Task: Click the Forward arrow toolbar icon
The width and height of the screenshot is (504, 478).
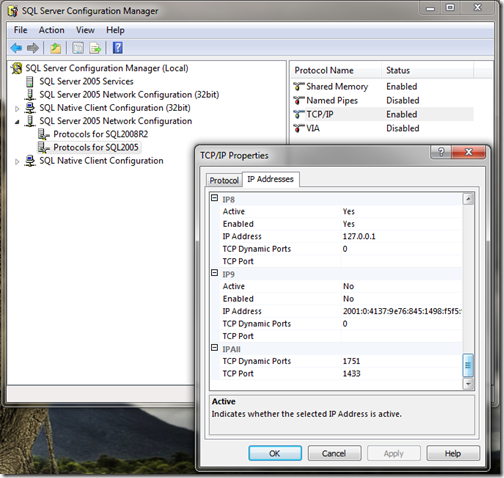Action: pyautogui.click(x=33, y=48)
